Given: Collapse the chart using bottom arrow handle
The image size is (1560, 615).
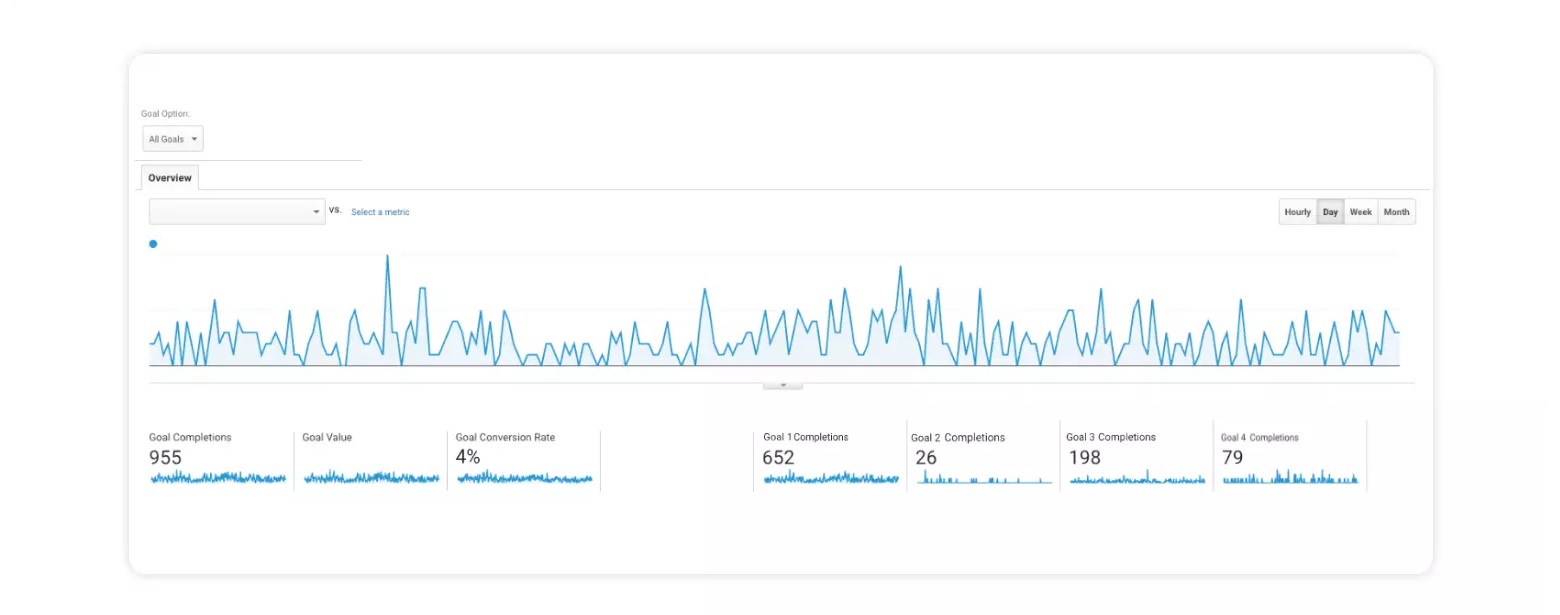Looking at the screenshot, I should tap(783, 385).
